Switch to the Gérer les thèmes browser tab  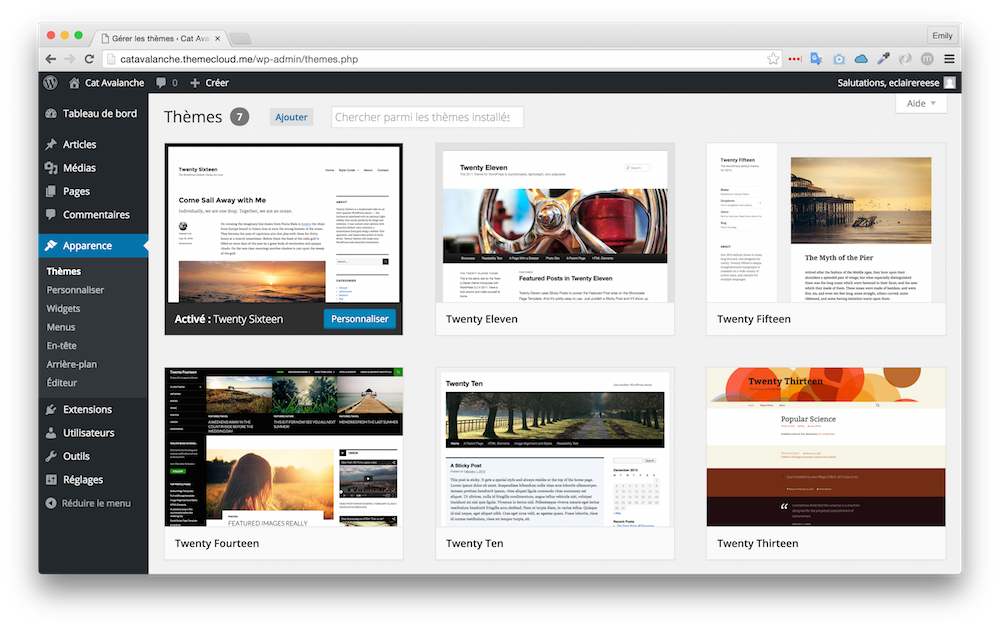pyautogui.click(x=159, y=38)
